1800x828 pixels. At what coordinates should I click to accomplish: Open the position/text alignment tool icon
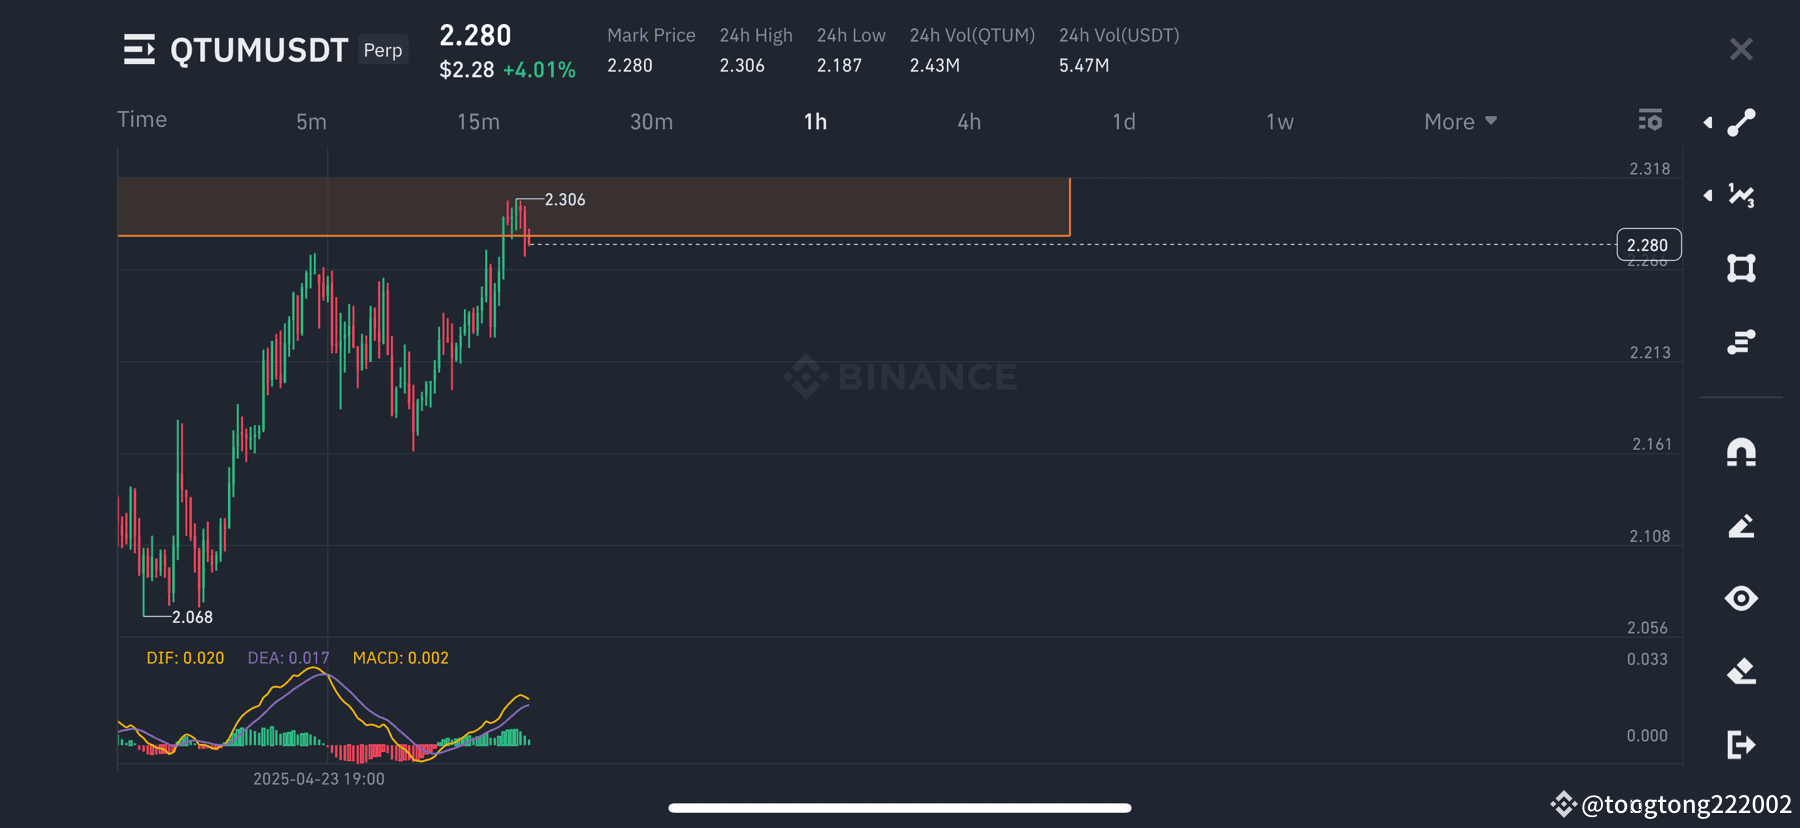(x=1741, y=342)
